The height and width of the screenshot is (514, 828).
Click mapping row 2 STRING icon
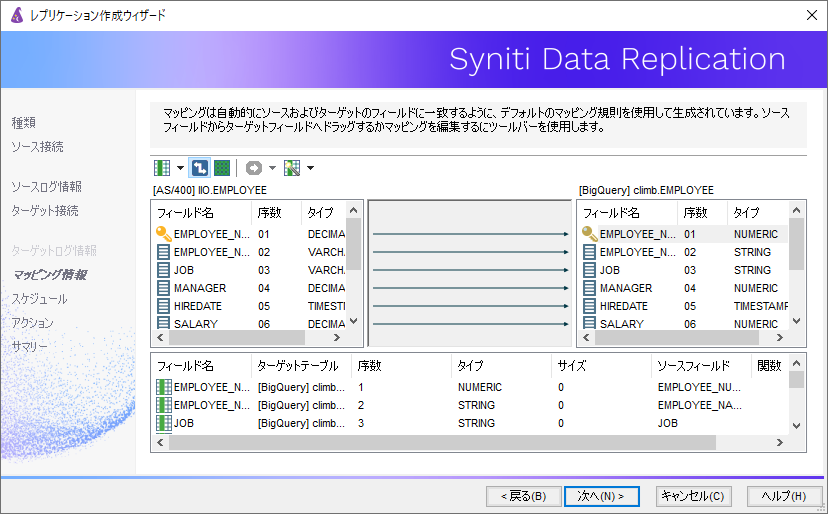click(164, 405)
